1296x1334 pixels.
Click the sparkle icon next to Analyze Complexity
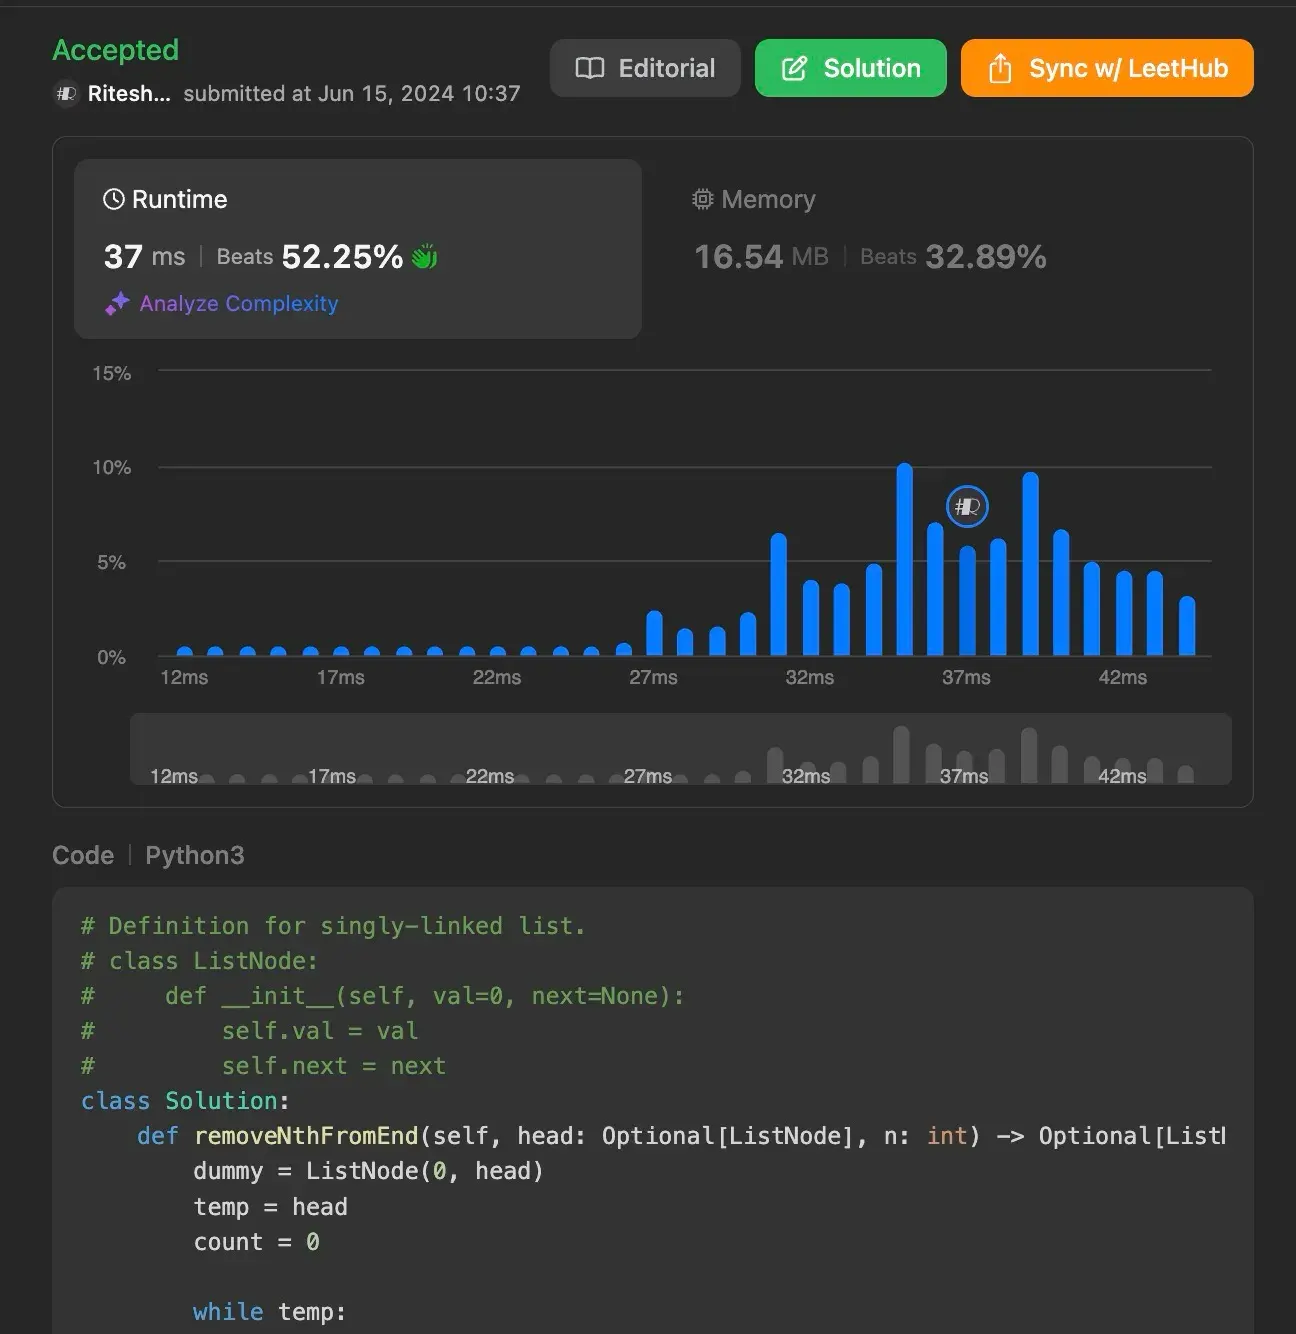point(117,303)
